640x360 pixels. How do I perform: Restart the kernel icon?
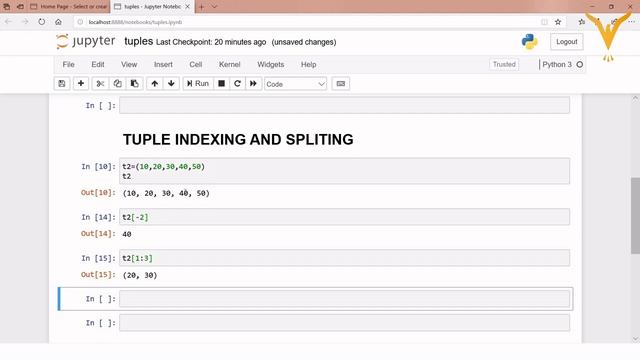pyautogui.click(x=237, y=84)
